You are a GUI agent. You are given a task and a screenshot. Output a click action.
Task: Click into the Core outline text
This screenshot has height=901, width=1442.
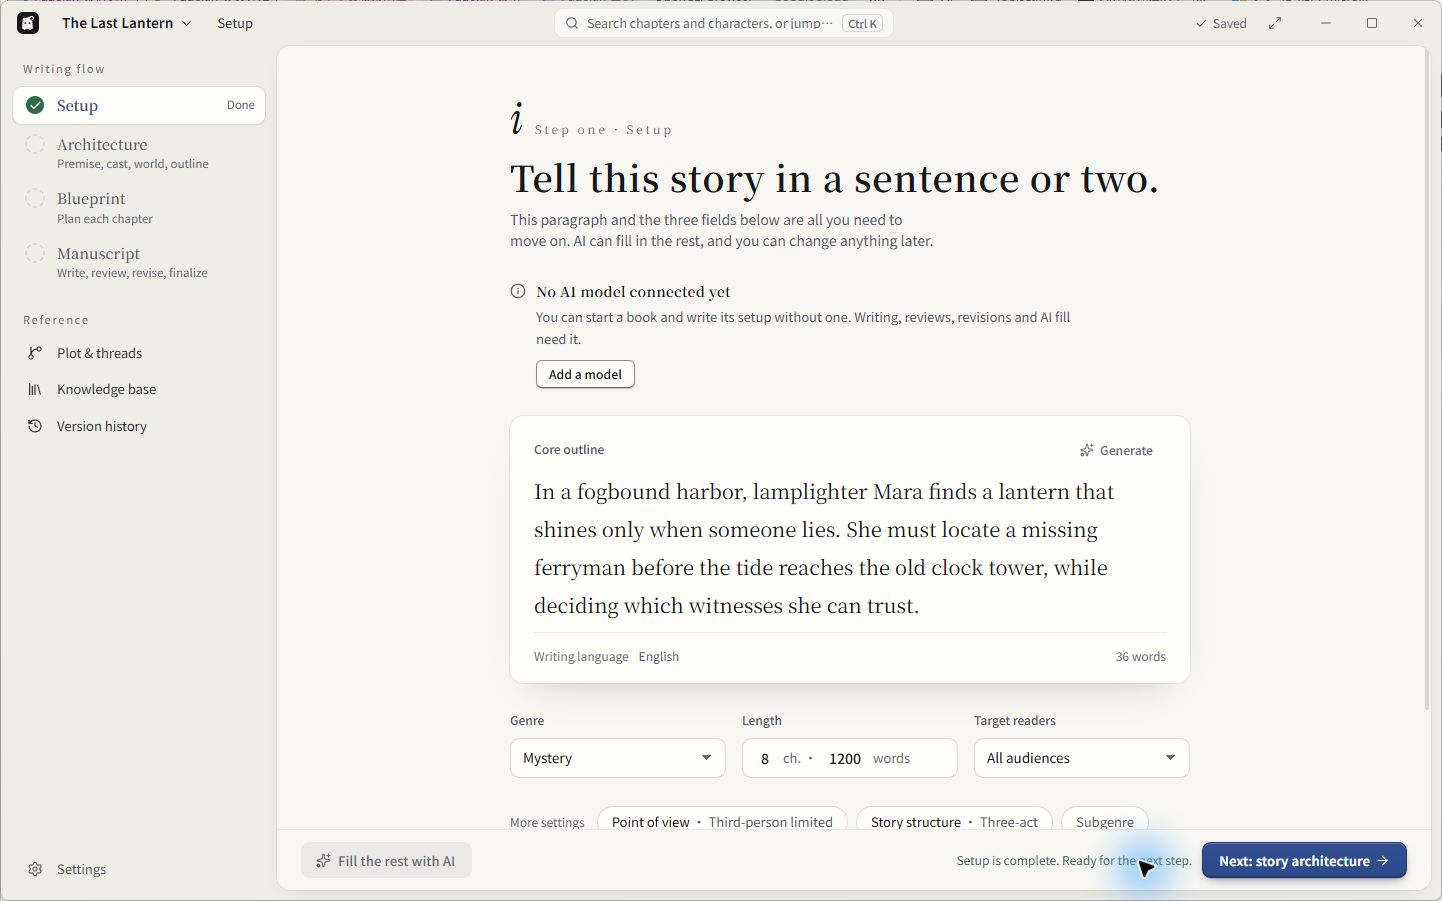click(850, 549)
